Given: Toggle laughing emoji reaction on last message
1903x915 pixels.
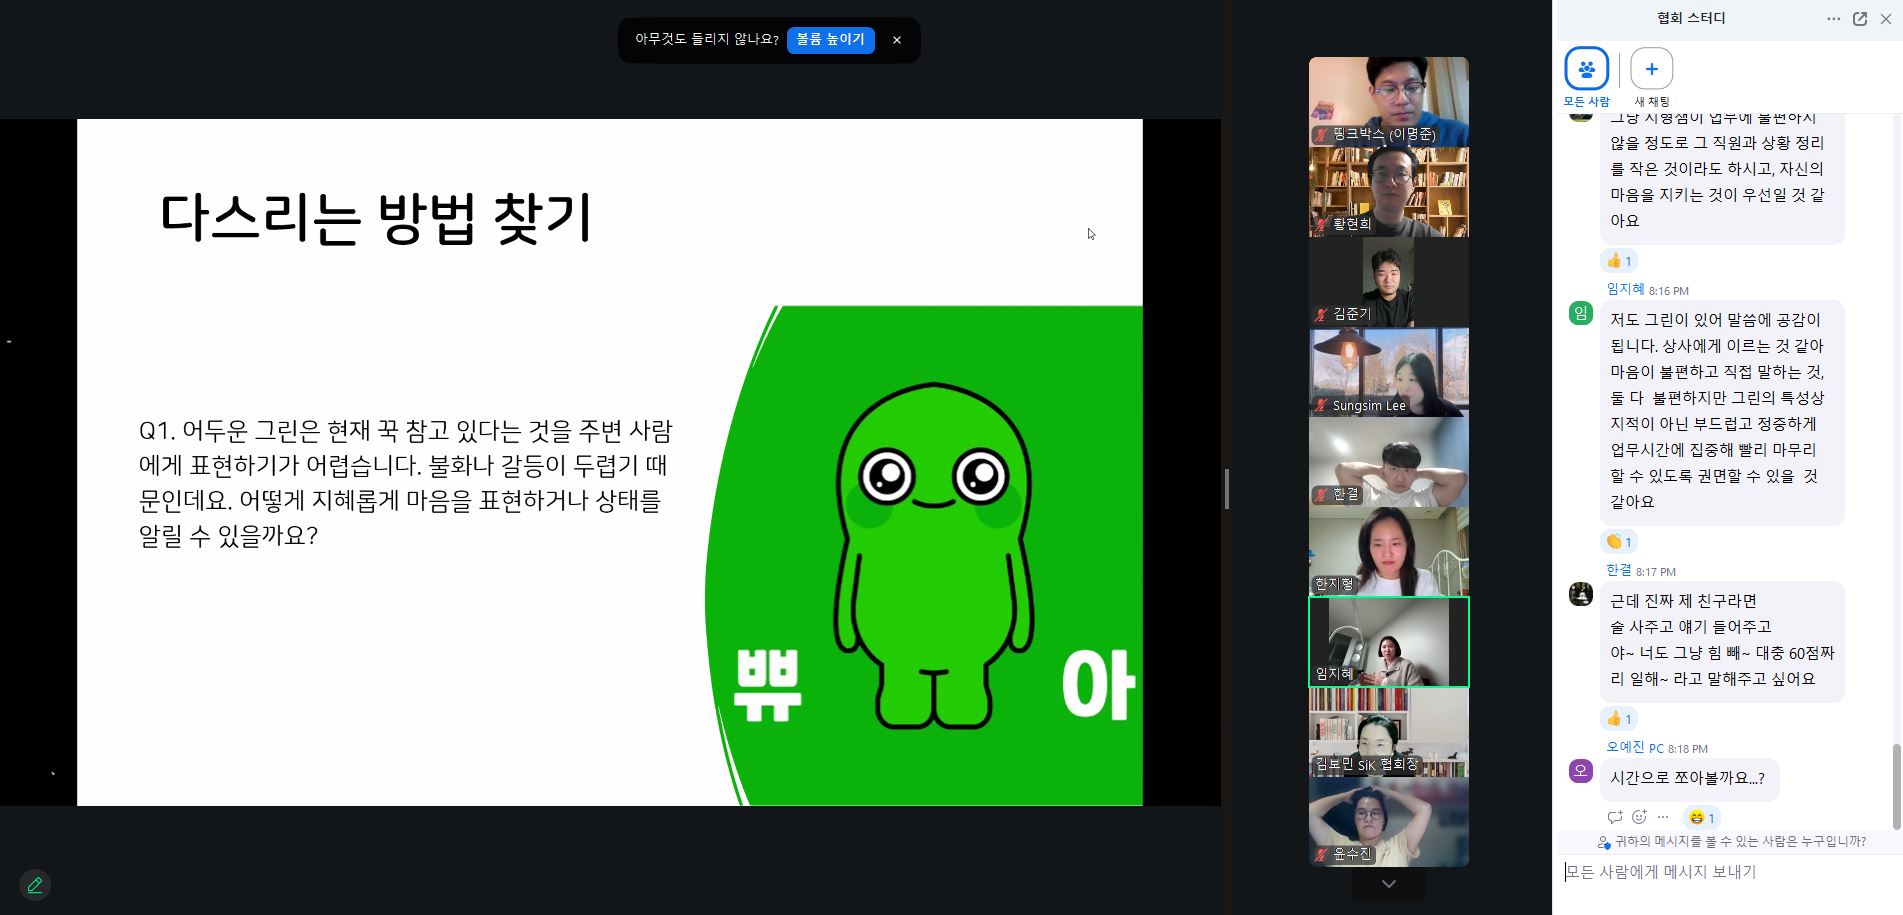Looking at the screenshot, I should [1701, 817].
